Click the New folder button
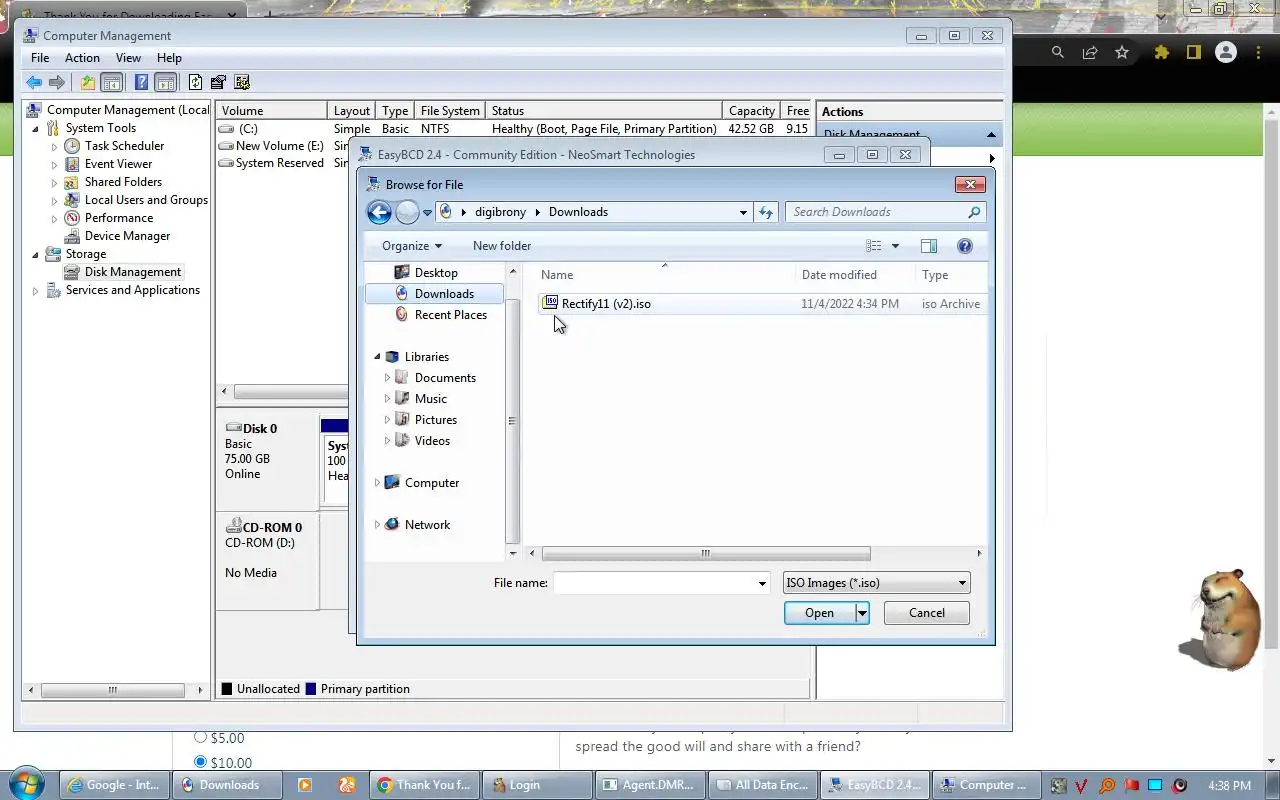This screenshot has height=800, width=1280. [x=502, y=246]
